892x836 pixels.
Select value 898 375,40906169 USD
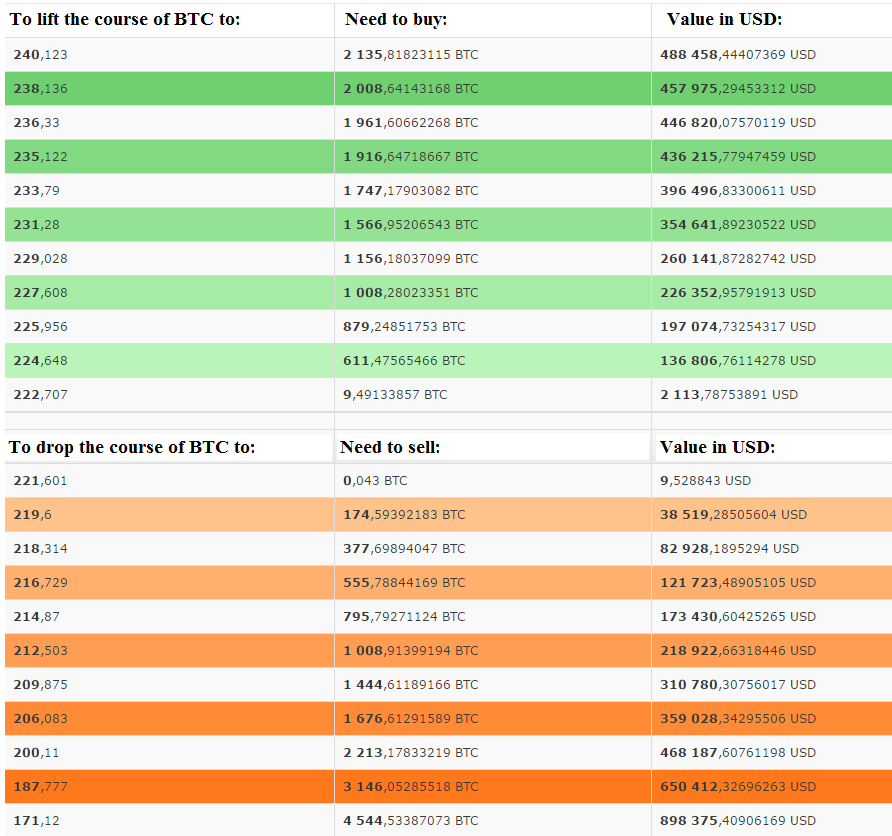pos(738,821)
